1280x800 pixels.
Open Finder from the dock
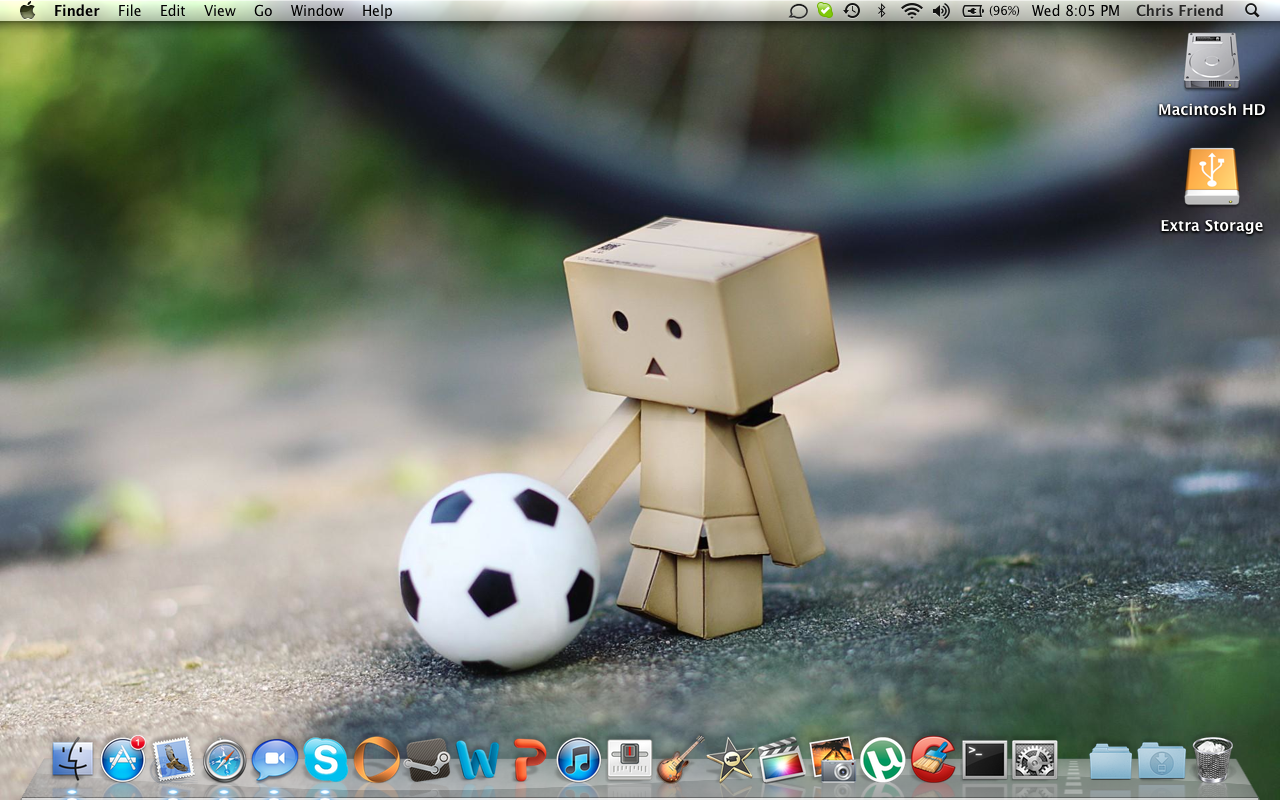coord(72,760)
